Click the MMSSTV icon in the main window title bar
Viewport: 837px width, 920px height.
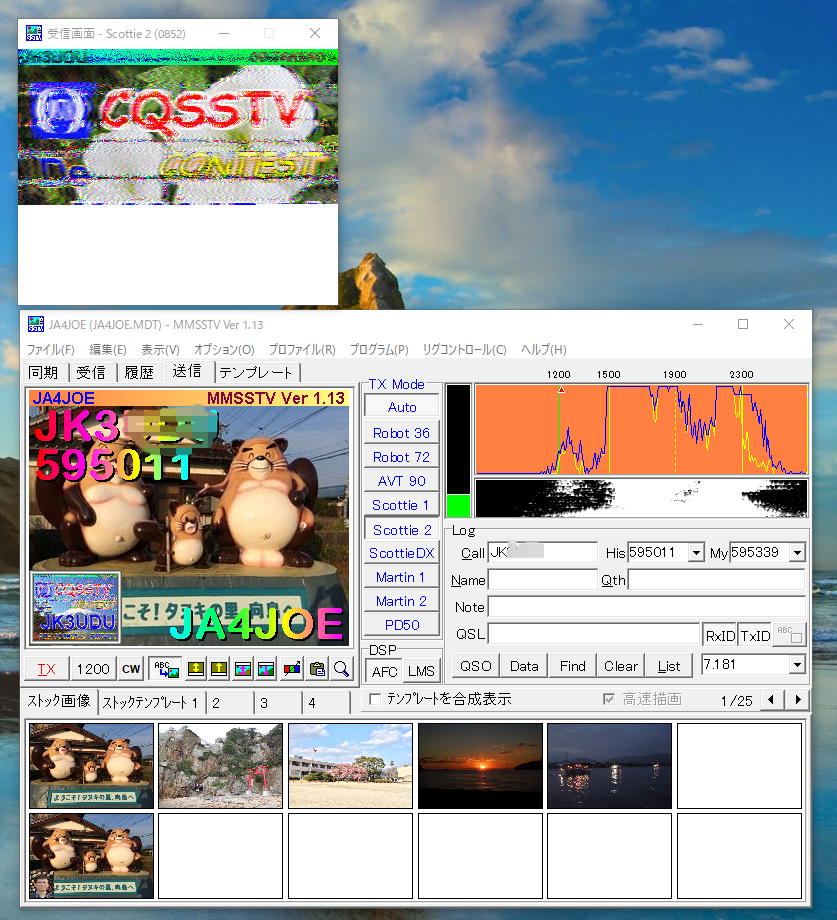pyautogui.click(x=35, y=325)
